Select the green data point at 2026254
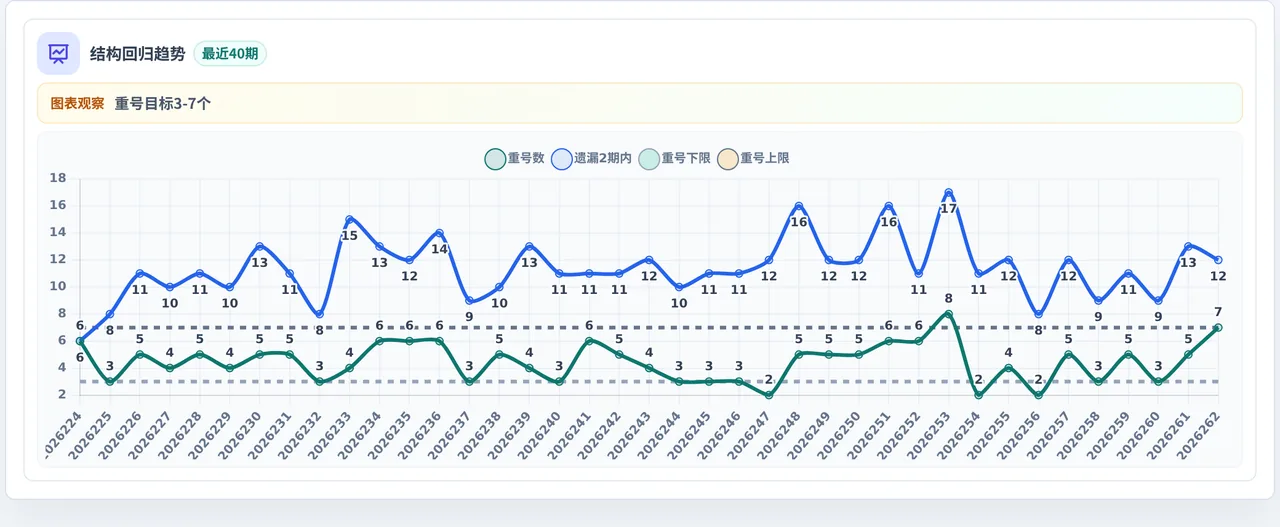Image resolution: width=1280 pixels, height=527 pixels. tap(979, 395)
